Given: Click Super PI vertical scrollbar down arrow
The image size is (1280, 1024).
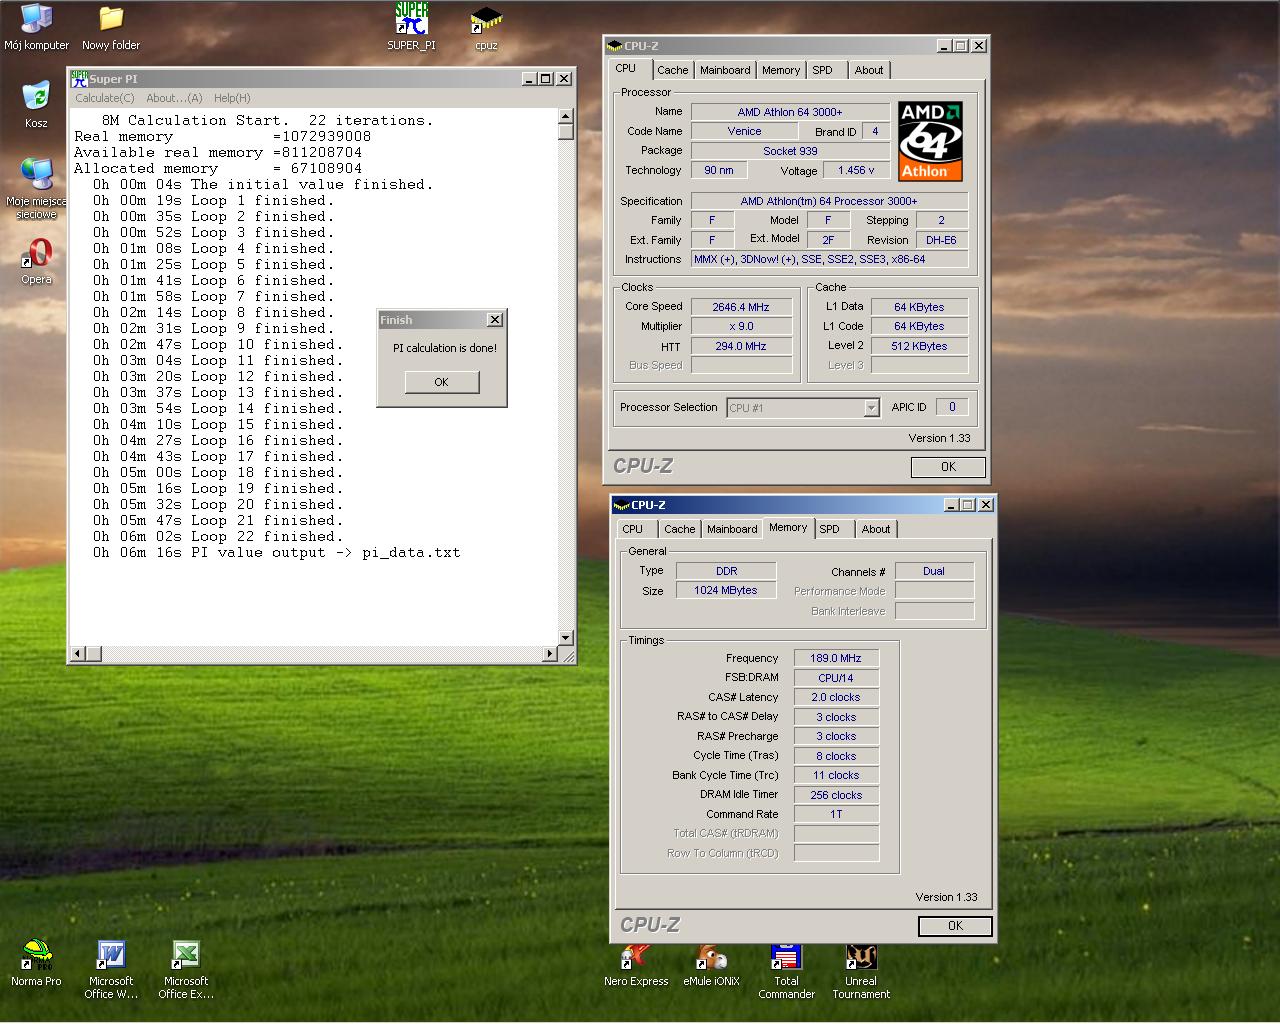Looking at the screenshot, I should click(x=565, y=637).
